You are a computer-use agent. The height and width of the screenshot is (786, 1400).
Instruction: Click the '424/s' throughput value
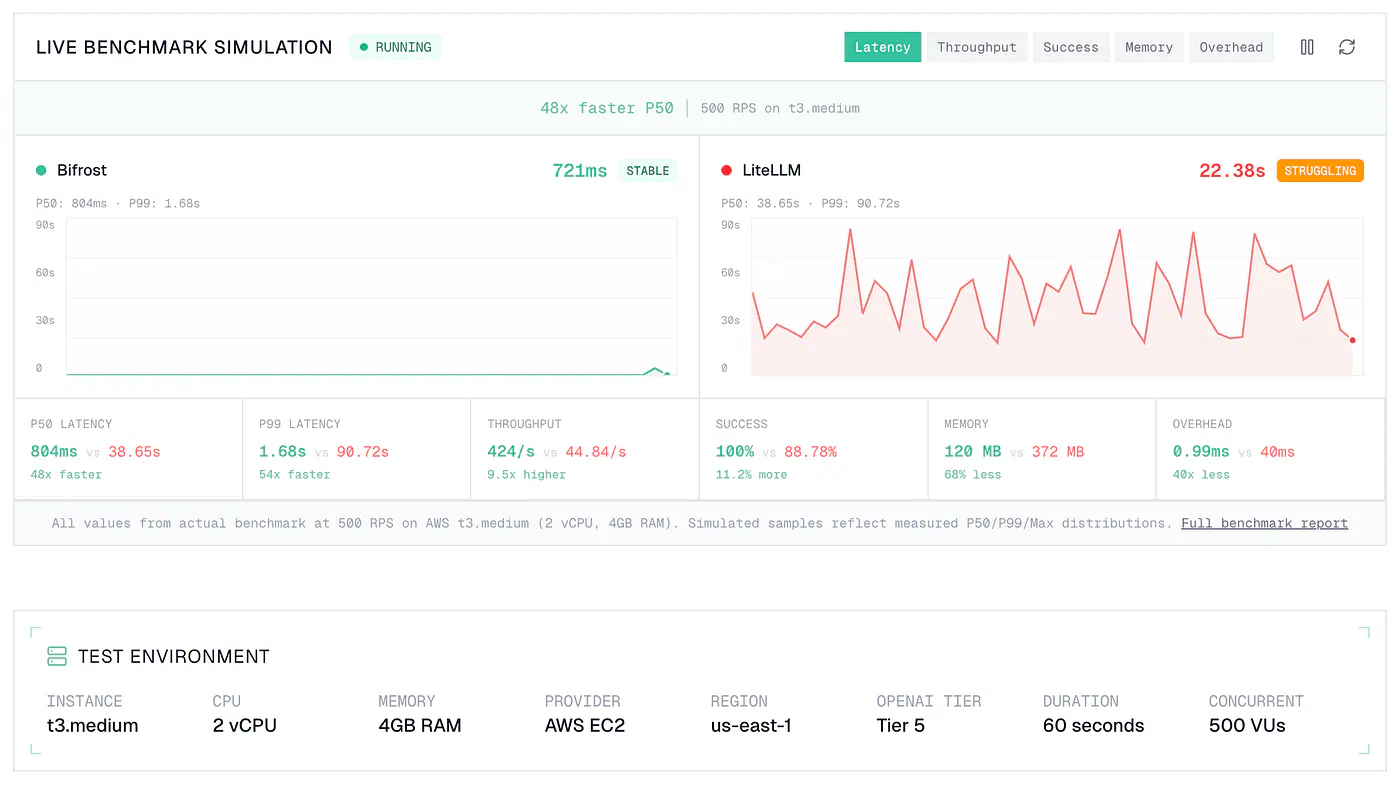point(511,452)
